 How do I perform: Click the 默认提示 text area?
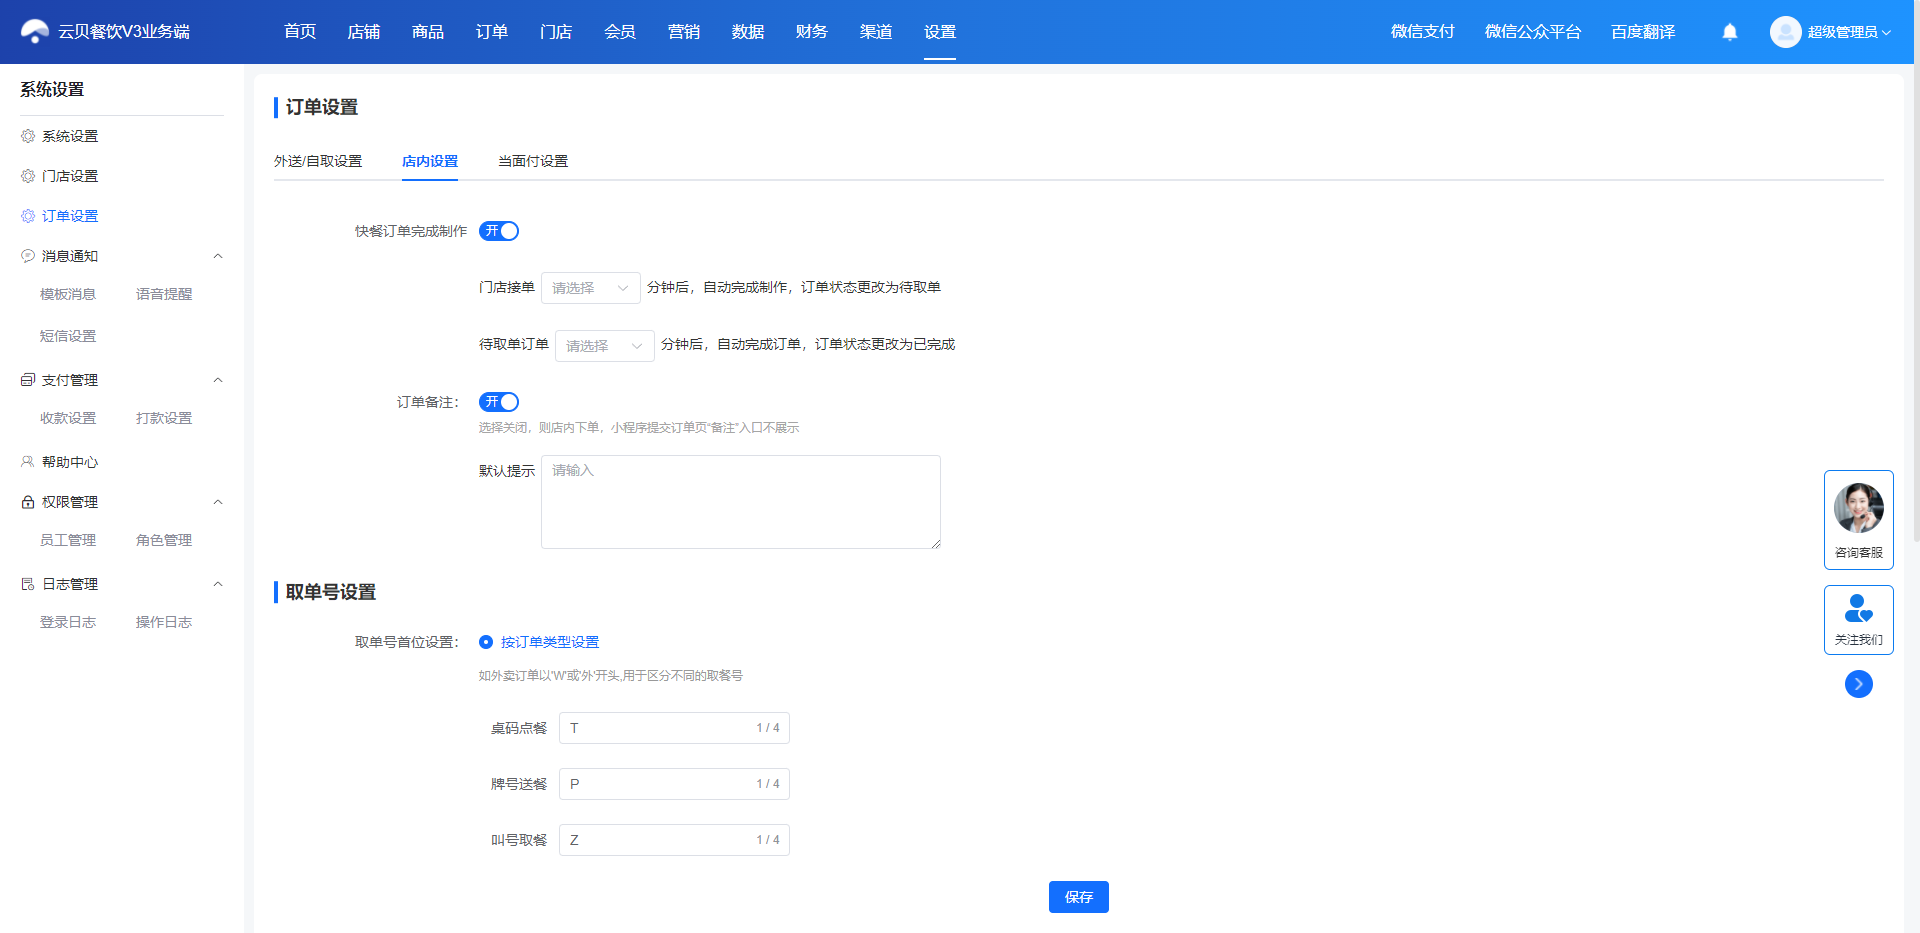pos(741,502)
